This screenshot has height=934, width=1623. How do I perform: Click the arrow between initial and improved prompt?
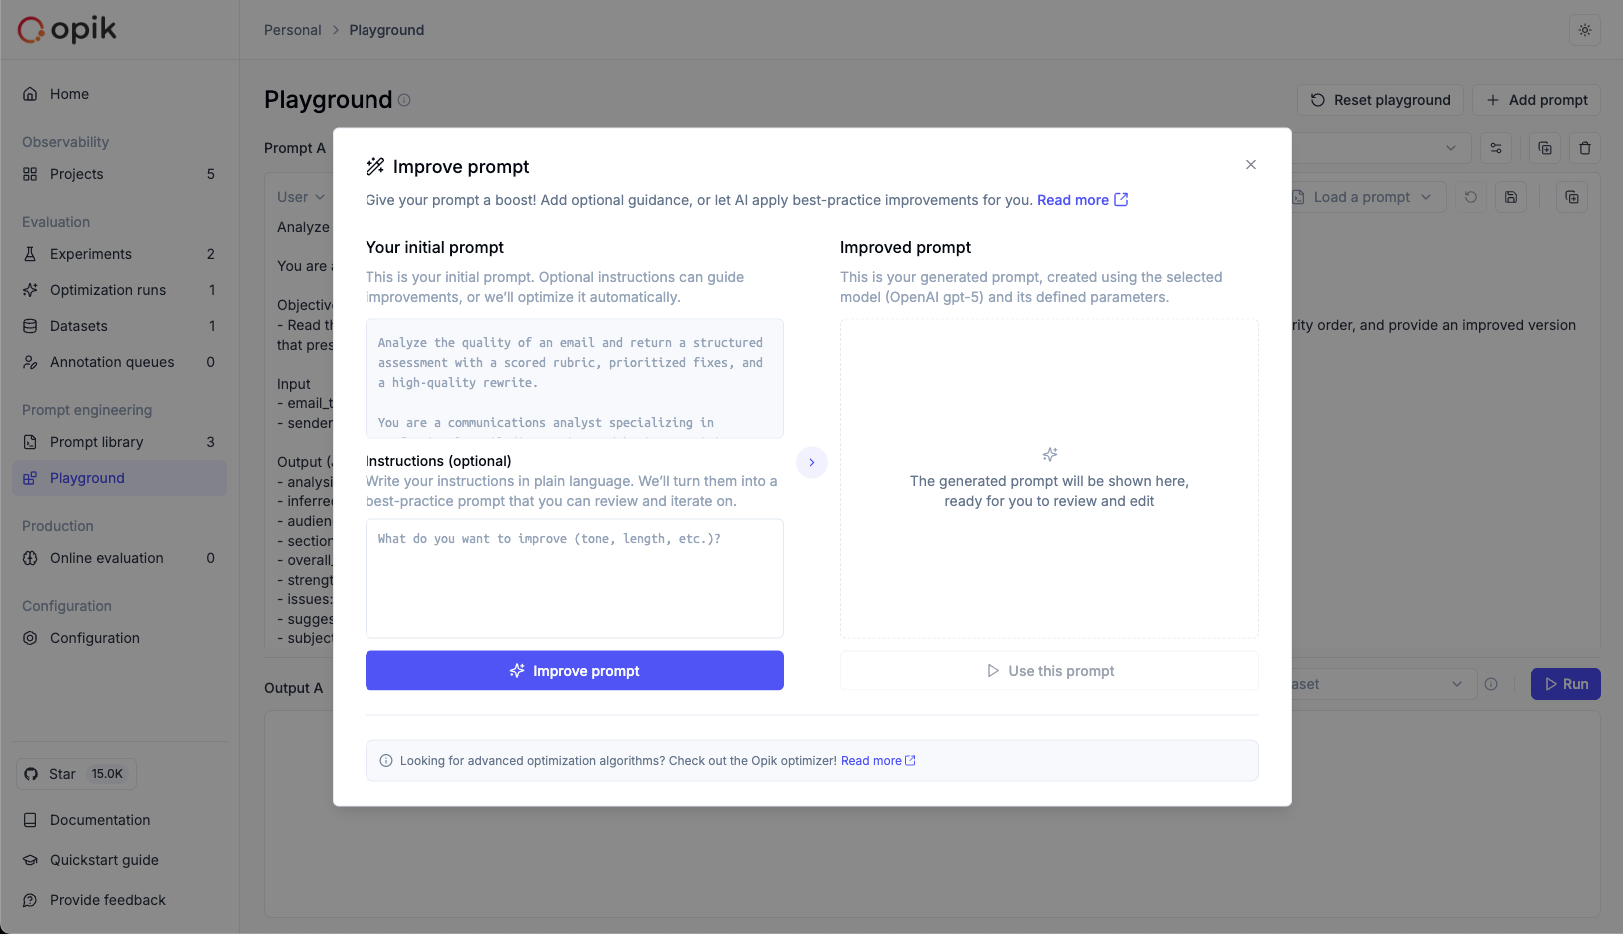[811, 463]
